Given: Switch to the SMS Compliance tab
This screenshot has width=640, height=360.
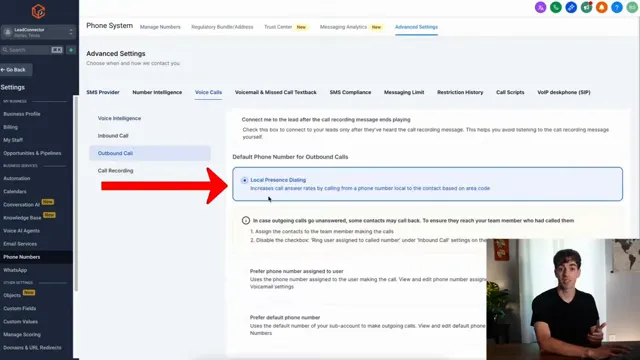Looking at the screenshot, I should tap(350, 92).
